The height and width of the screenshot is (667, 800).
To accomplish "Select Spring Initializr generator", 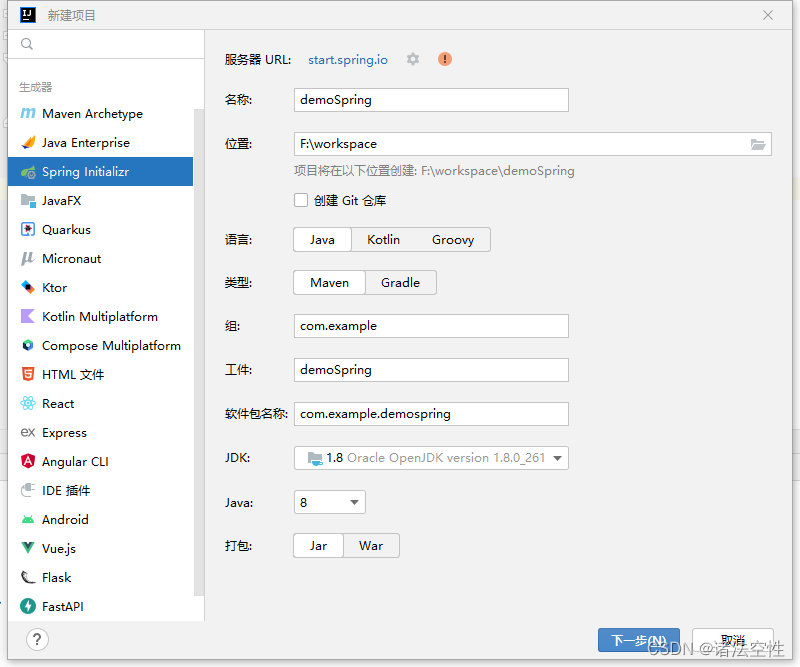I will [x=101, y=171].
